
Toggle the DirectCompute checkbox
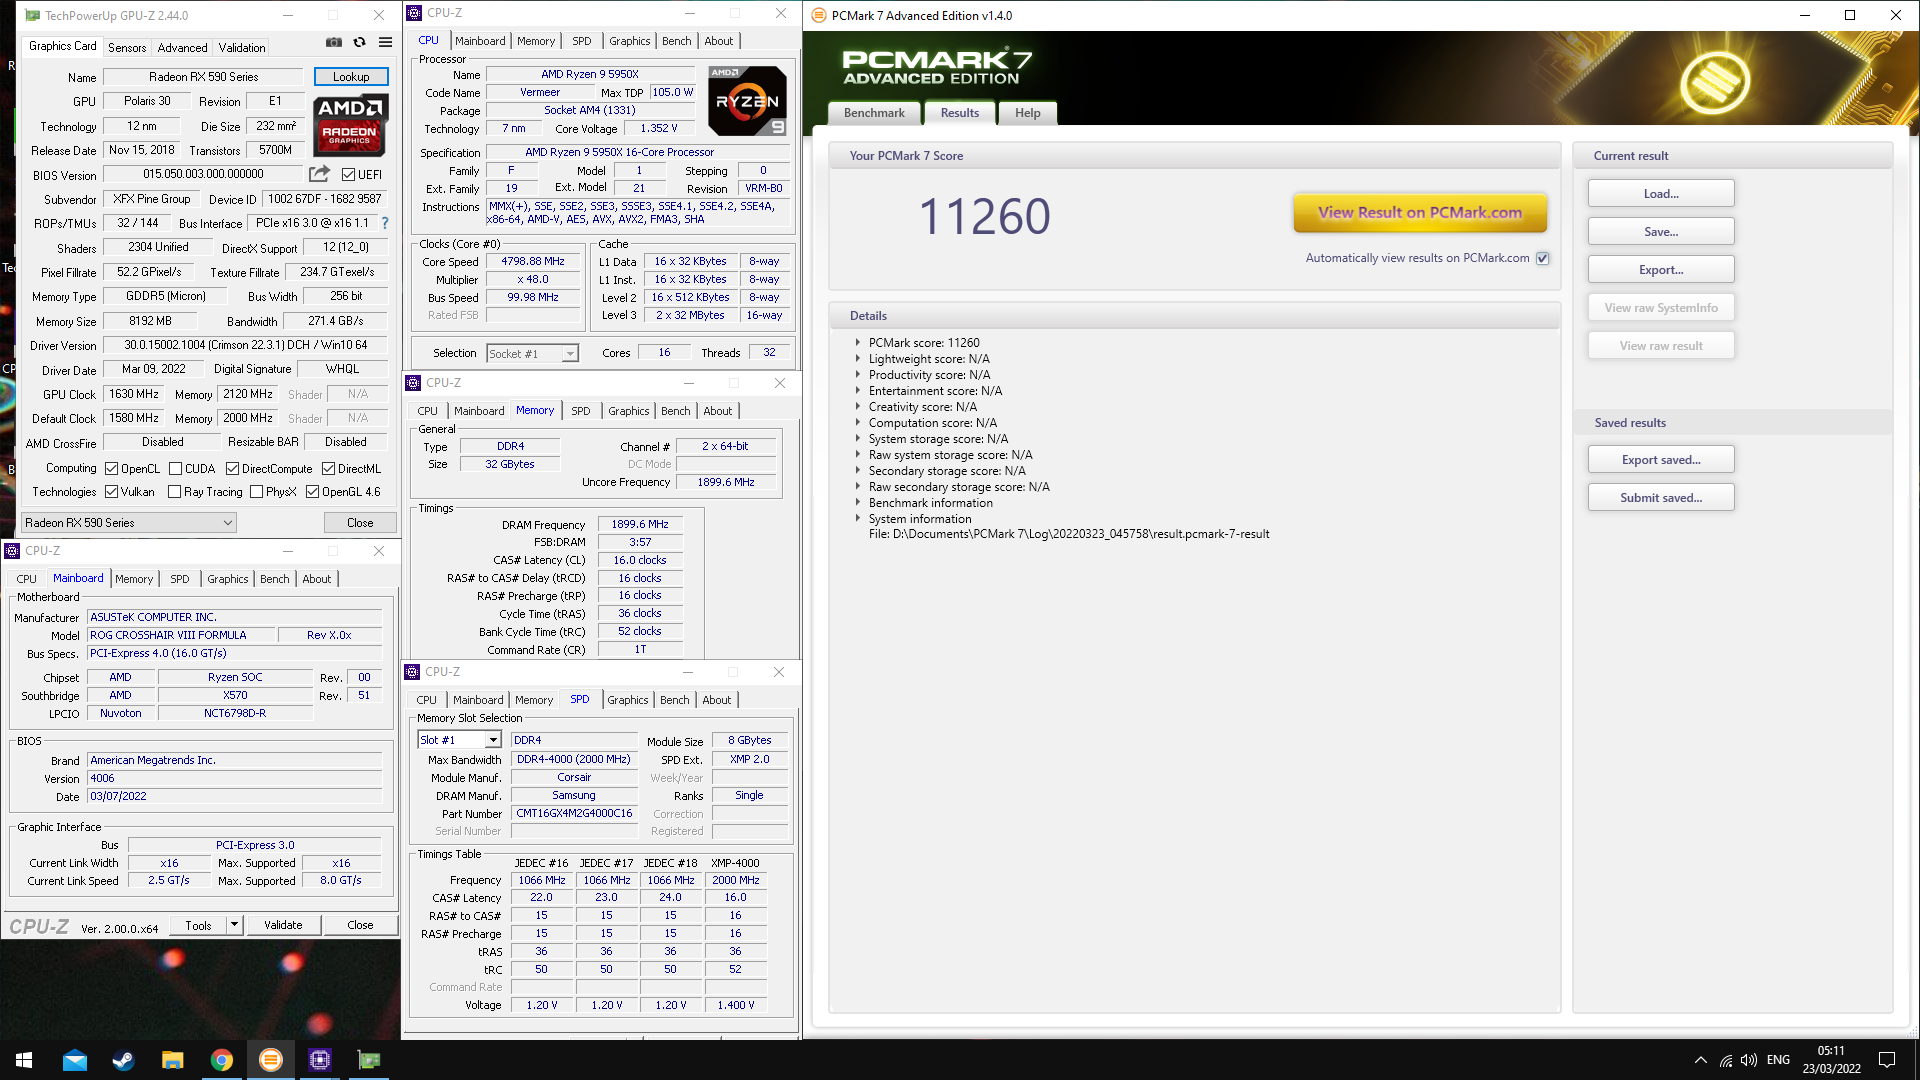tap(232, 469)
